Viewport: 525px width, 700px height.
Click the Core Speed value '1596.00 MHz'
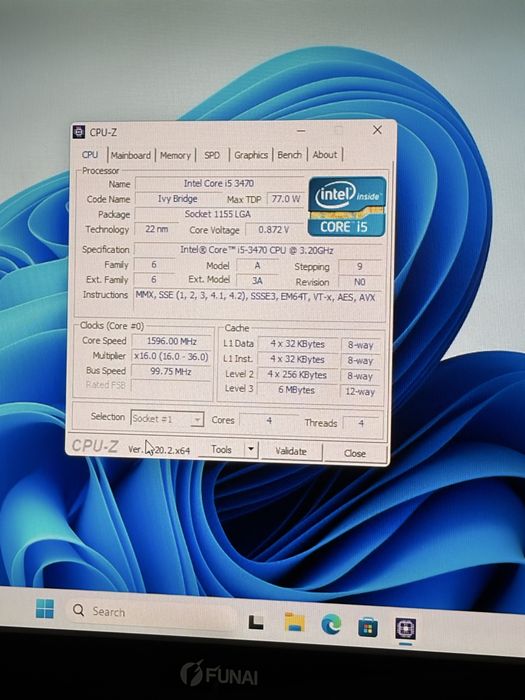click(172, 341)
